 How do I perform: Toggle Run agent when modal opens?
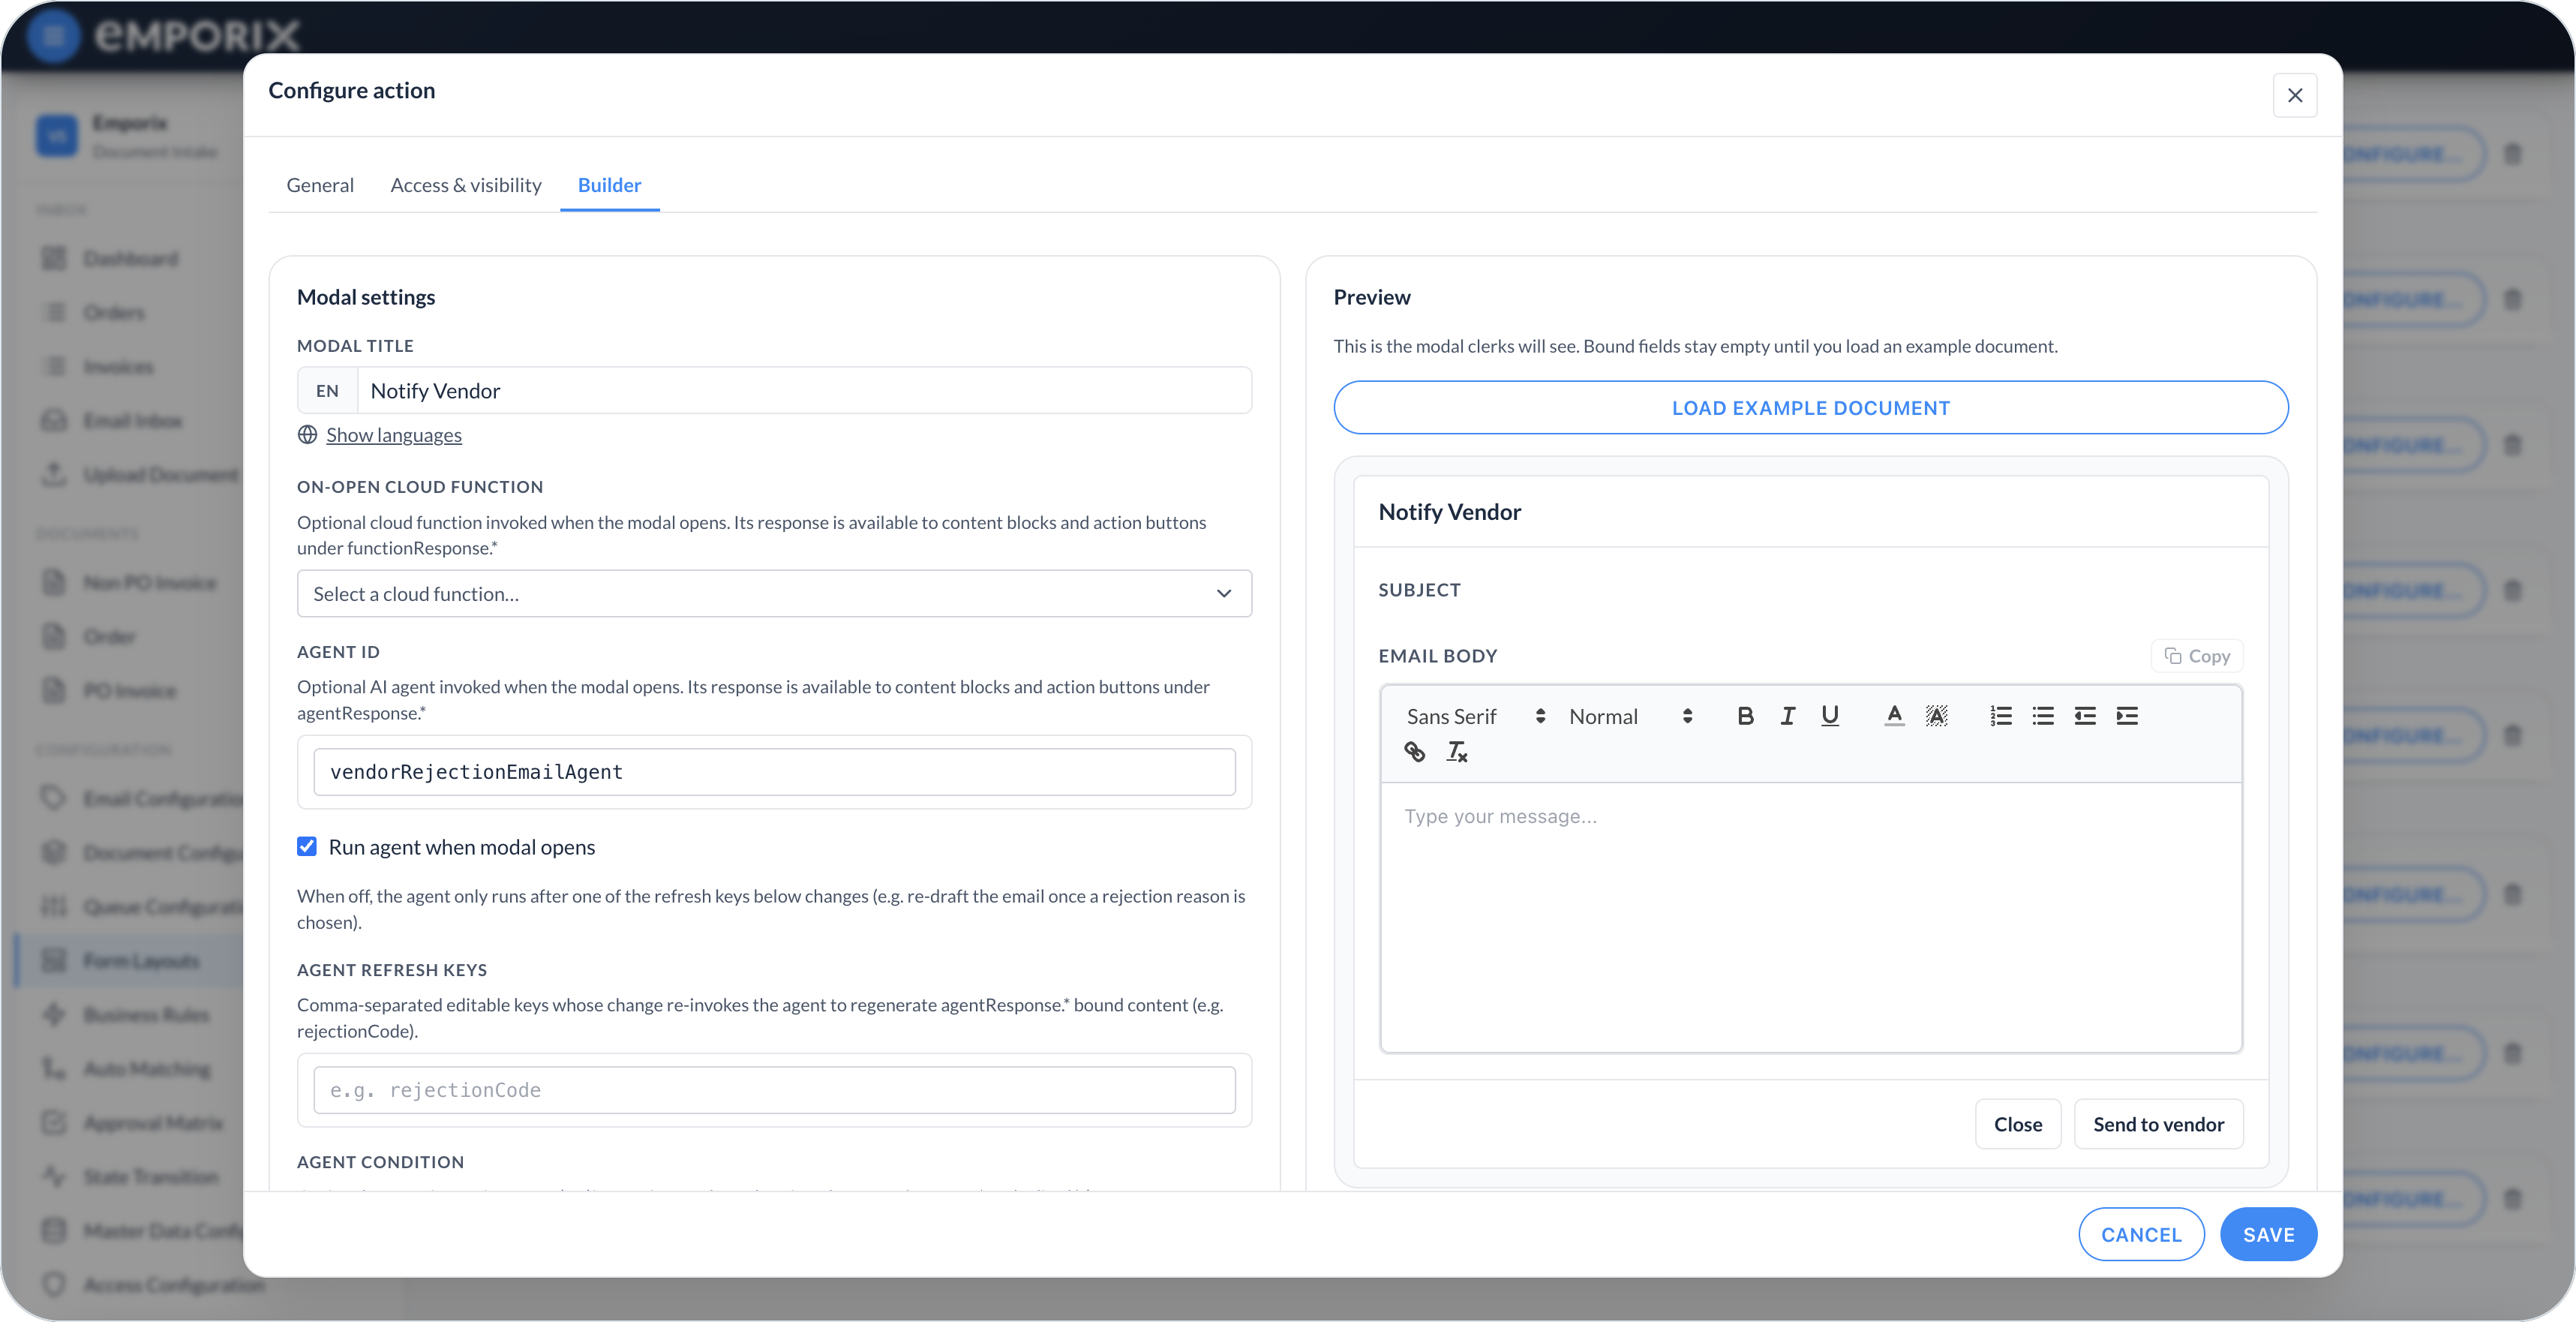(307, 847)
